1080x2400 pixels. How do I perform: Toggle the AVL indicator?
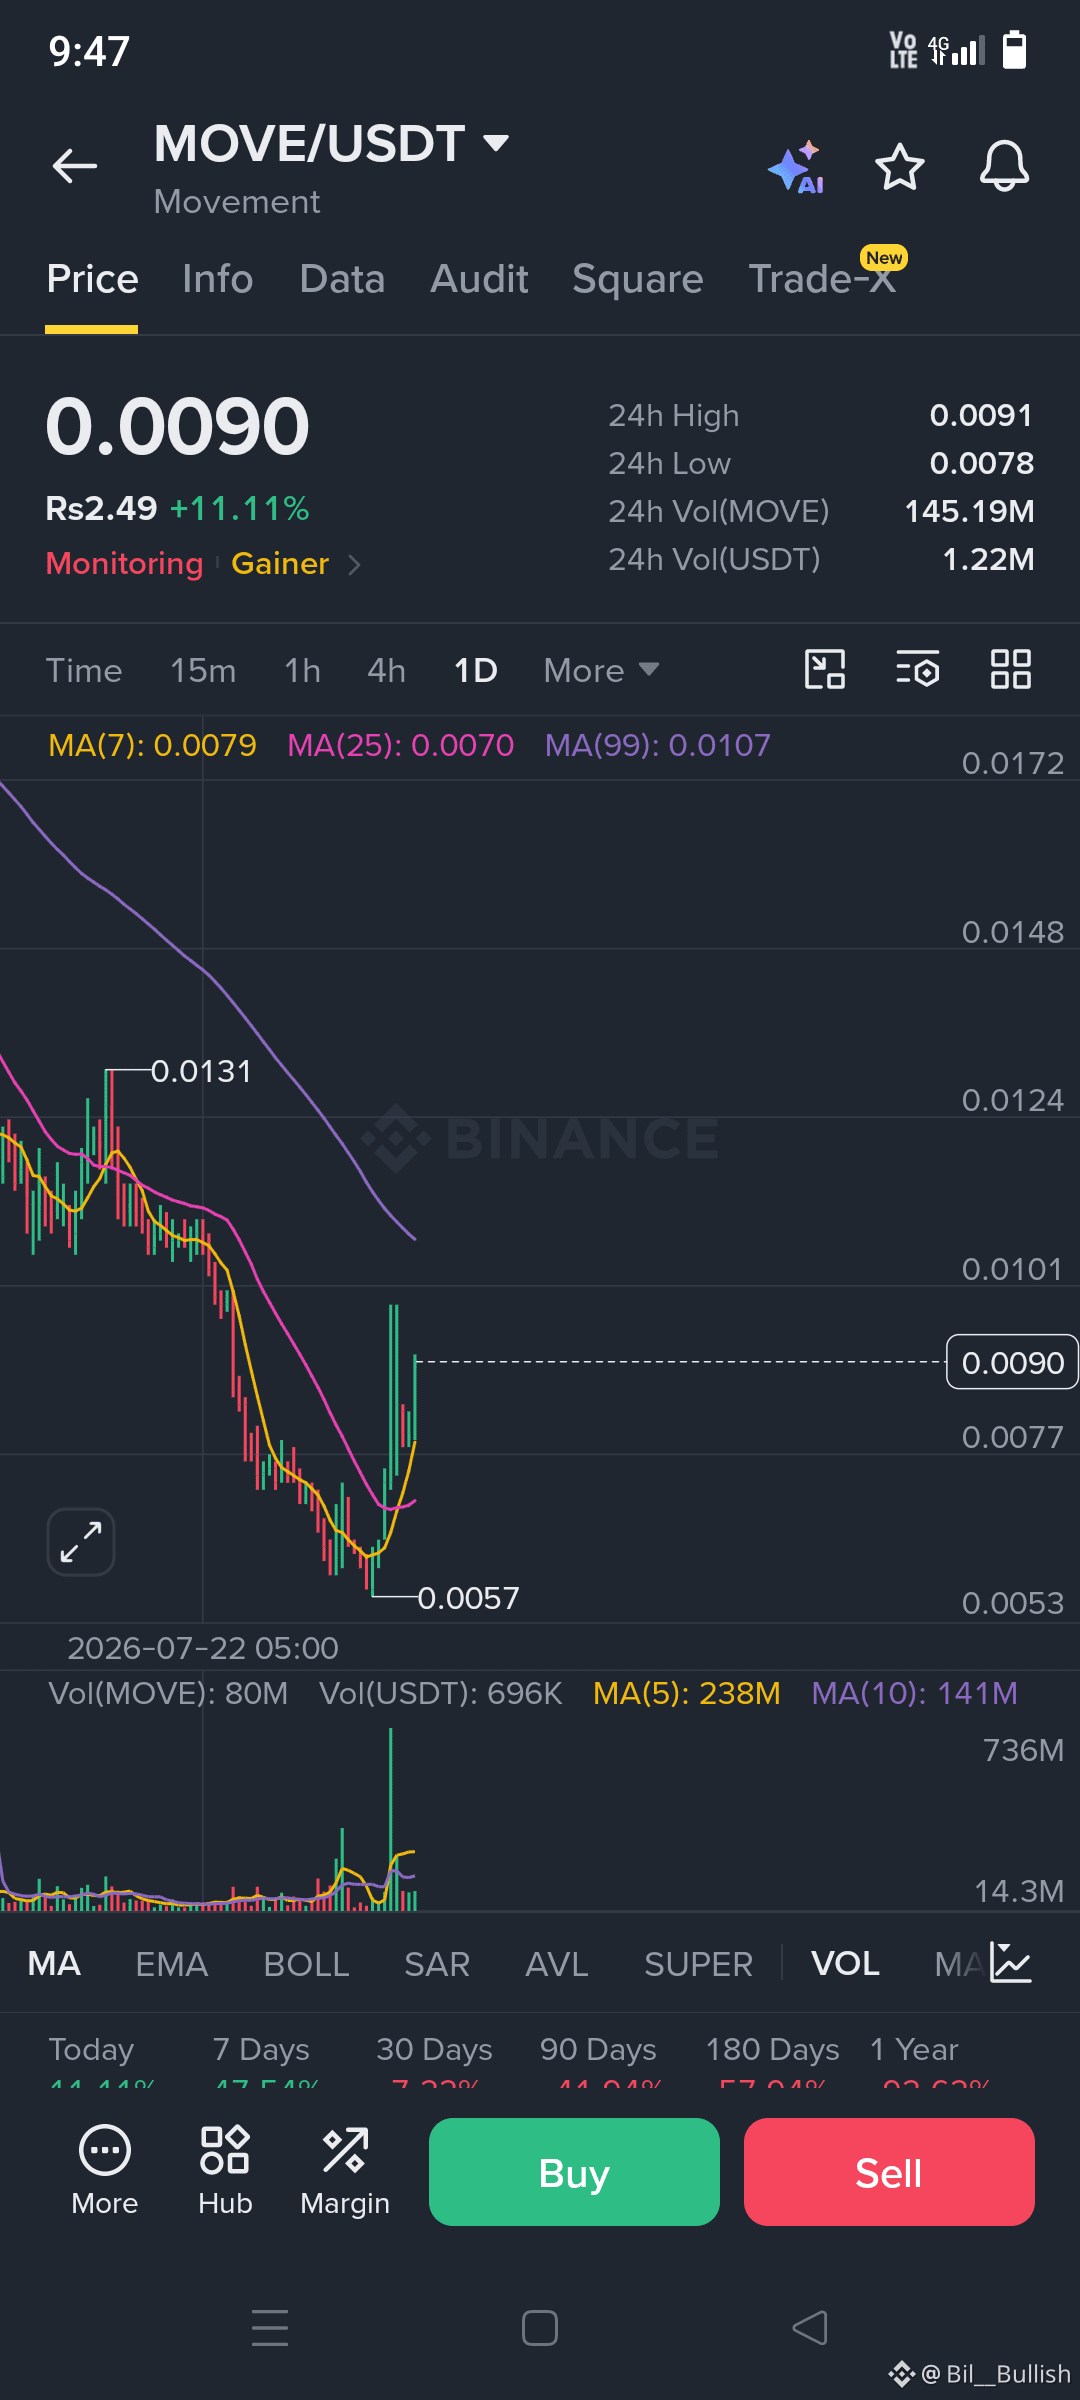pyautogui.click(x=557, y=1964)
